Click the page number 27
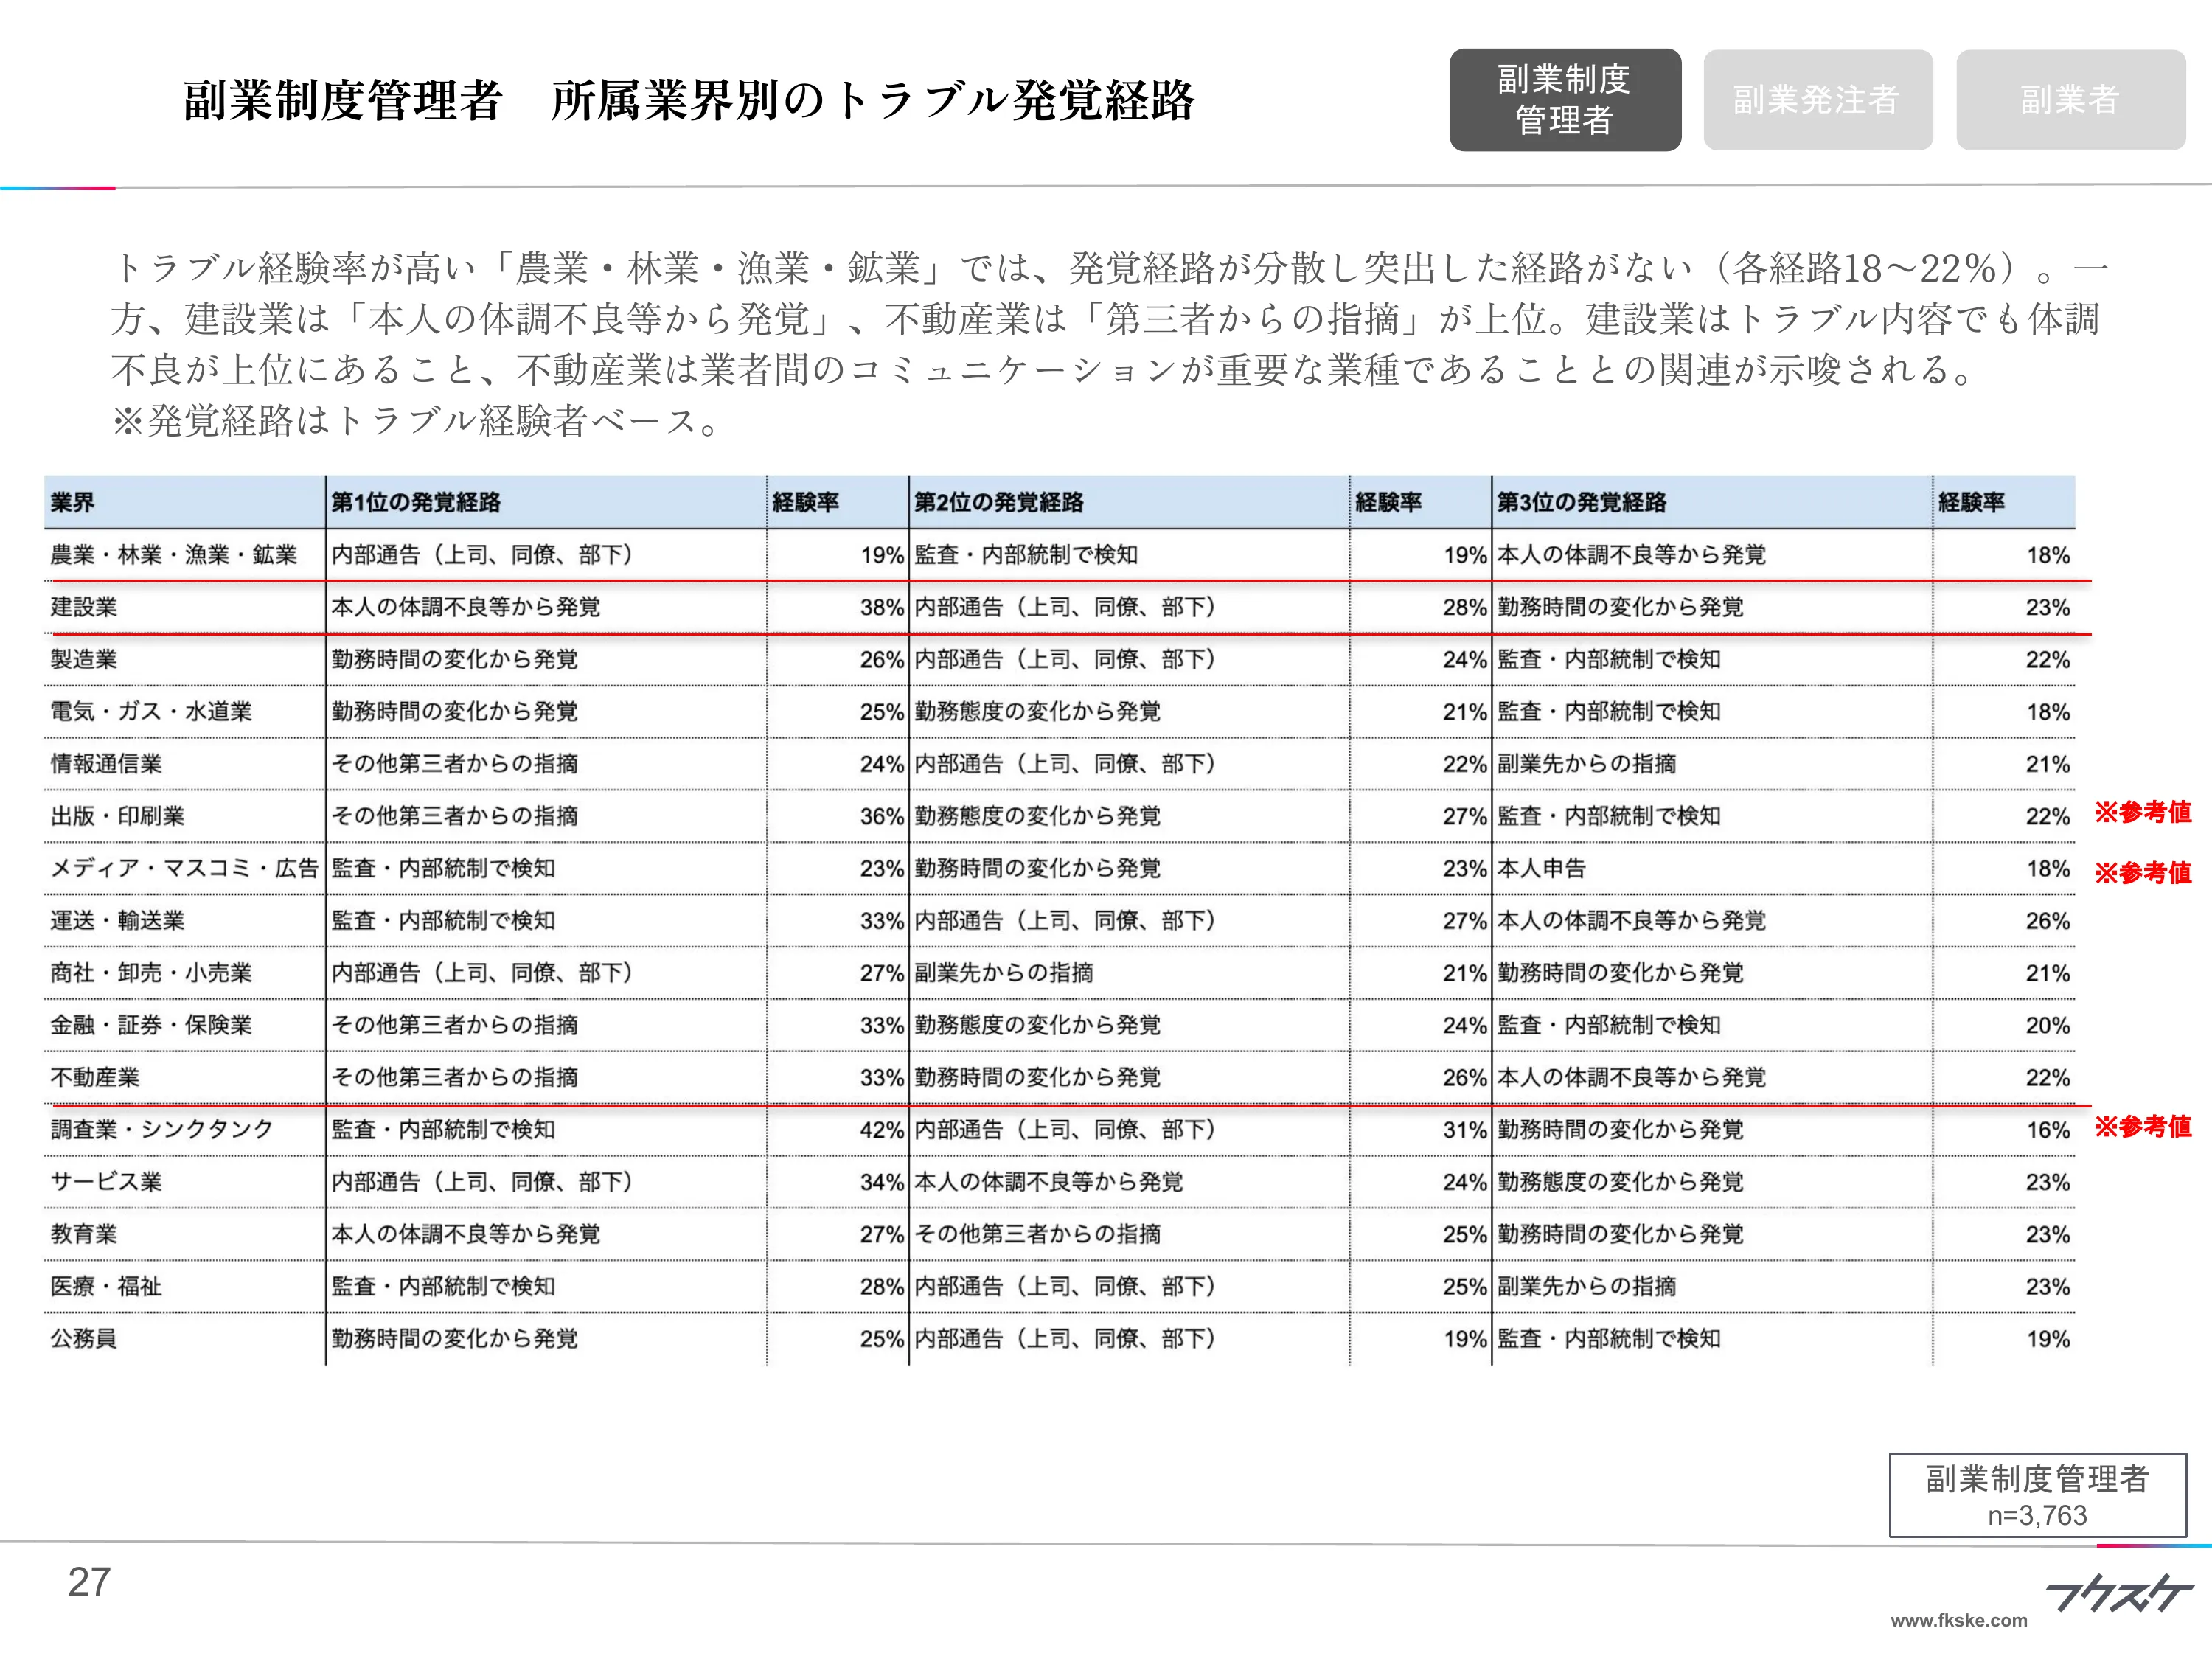The image size is (2212, 1659). [89, 1582]
